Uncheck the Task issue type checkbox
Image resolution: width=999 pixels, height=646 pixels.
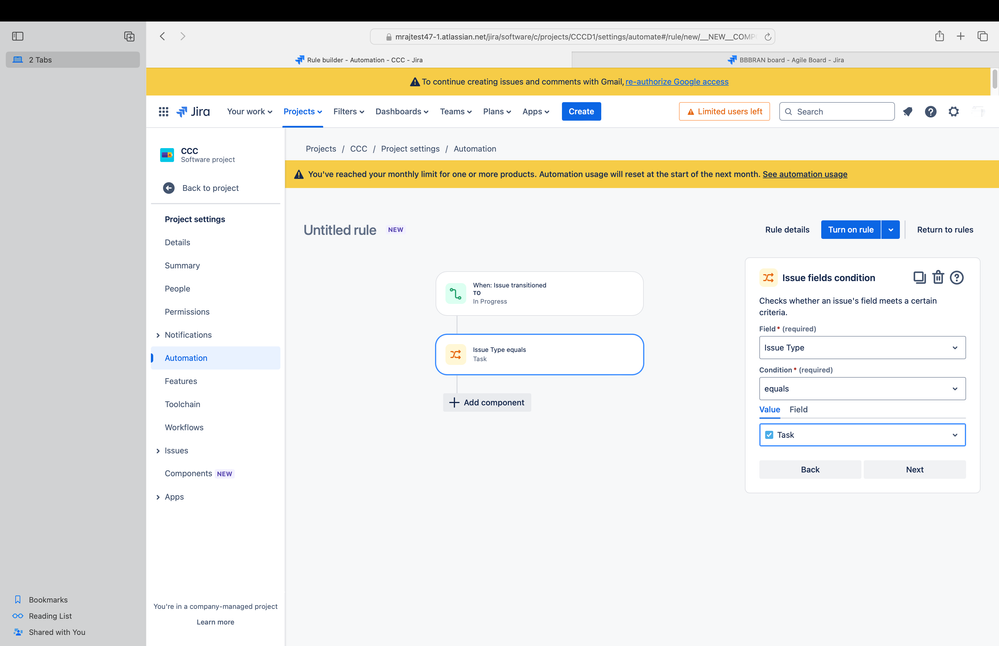coord(769,435)
